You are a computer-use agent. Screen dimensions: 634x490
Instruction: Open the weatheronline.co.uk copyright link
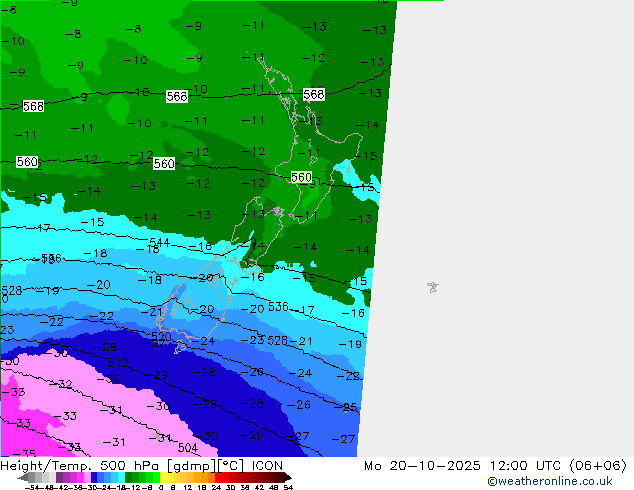click(550, 481)
